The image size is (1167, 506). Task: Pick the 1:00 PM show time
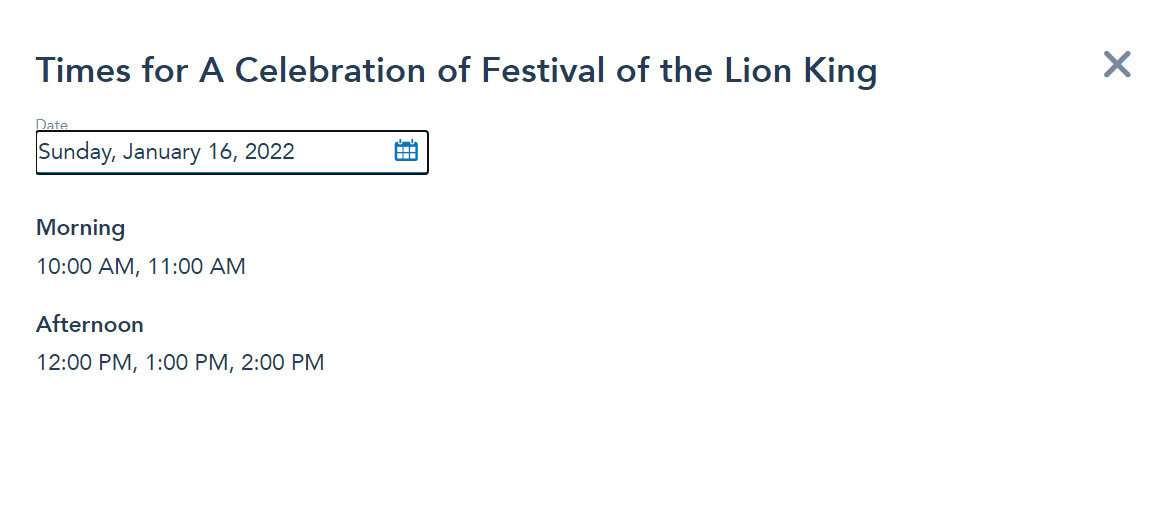tap(188, 363)
